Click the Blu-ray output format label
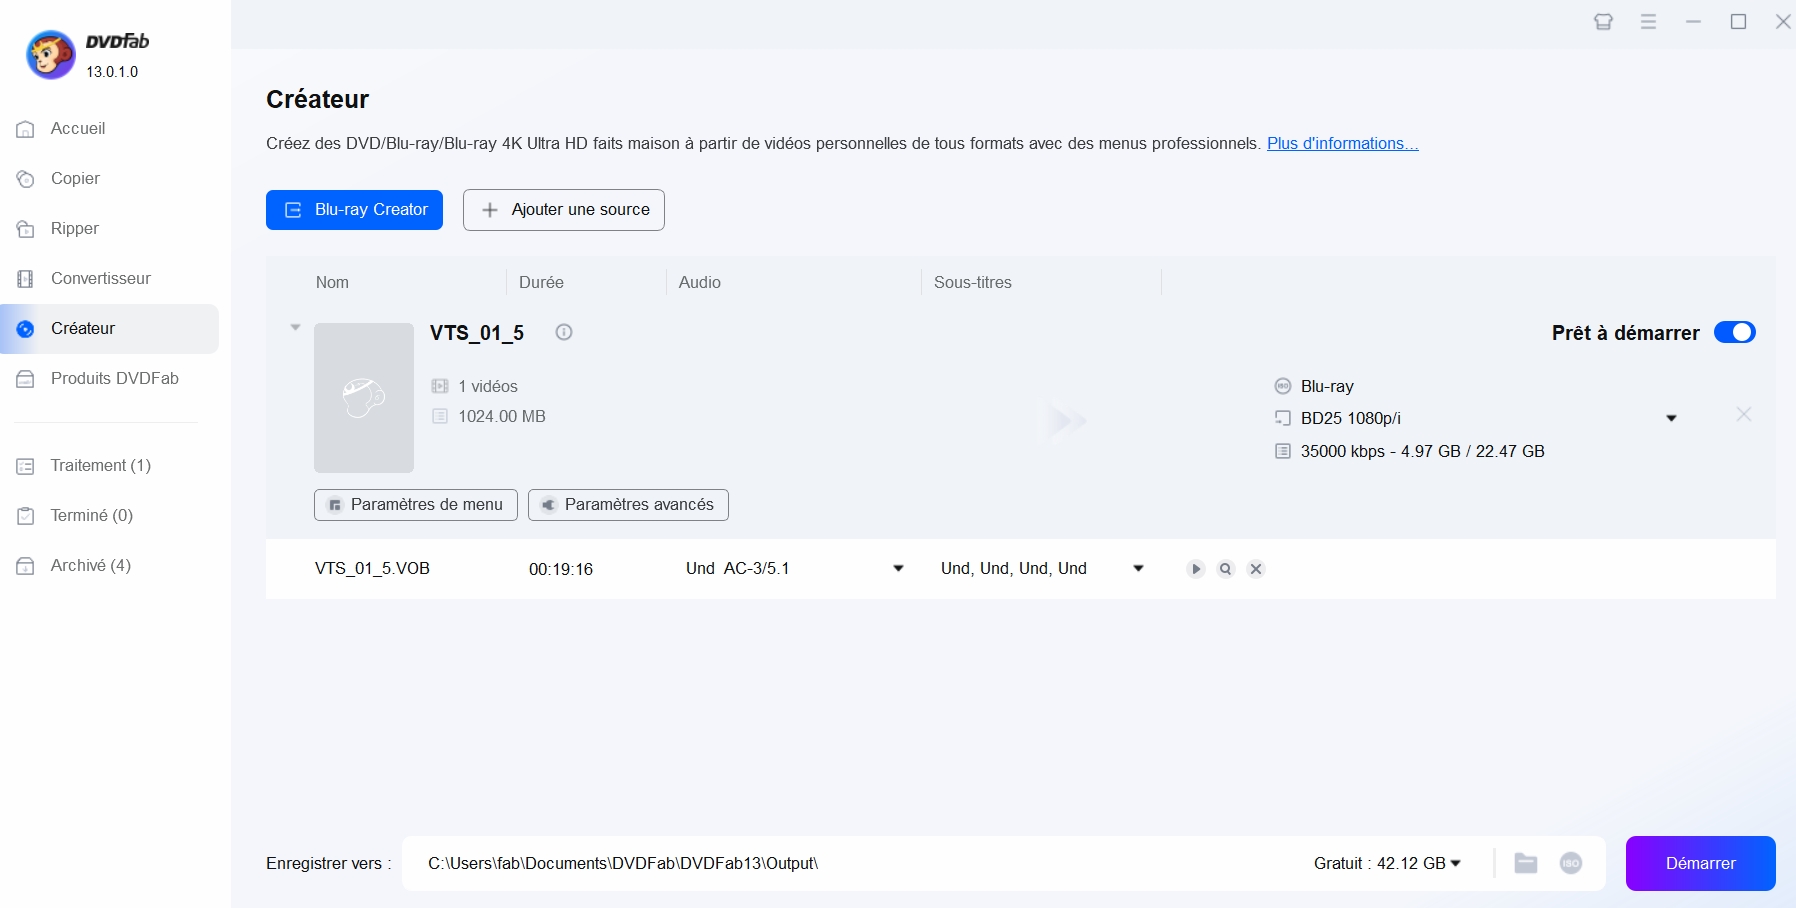The image size is (1796, 908). pos(1327,387)
